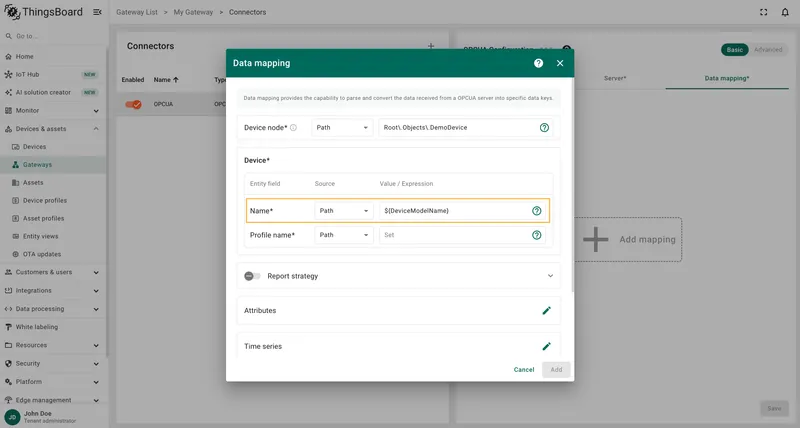Click the Go to search field
Image resolution: width=800 pixels, height=428 pixels.
pyautogui.click(x=53, y=36)
